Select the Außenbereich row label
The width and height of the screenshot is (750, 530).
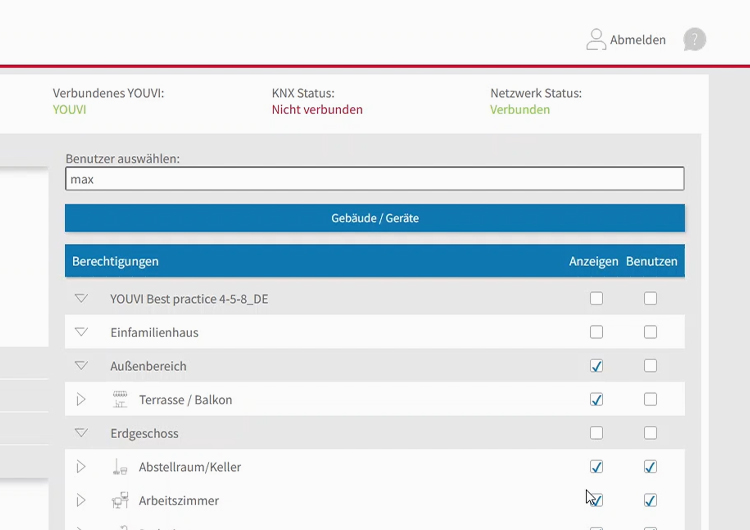148,366
